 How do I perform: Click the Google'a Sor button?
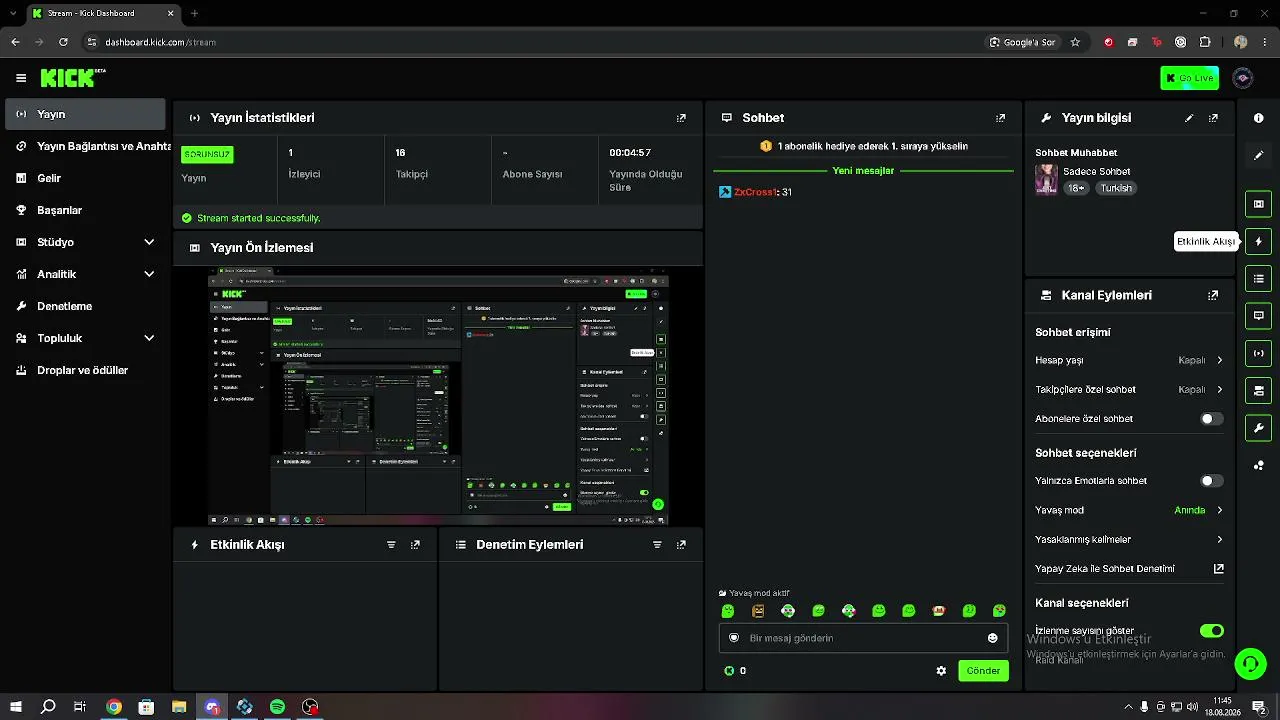pyautogui.click(x=1022, y=42)
